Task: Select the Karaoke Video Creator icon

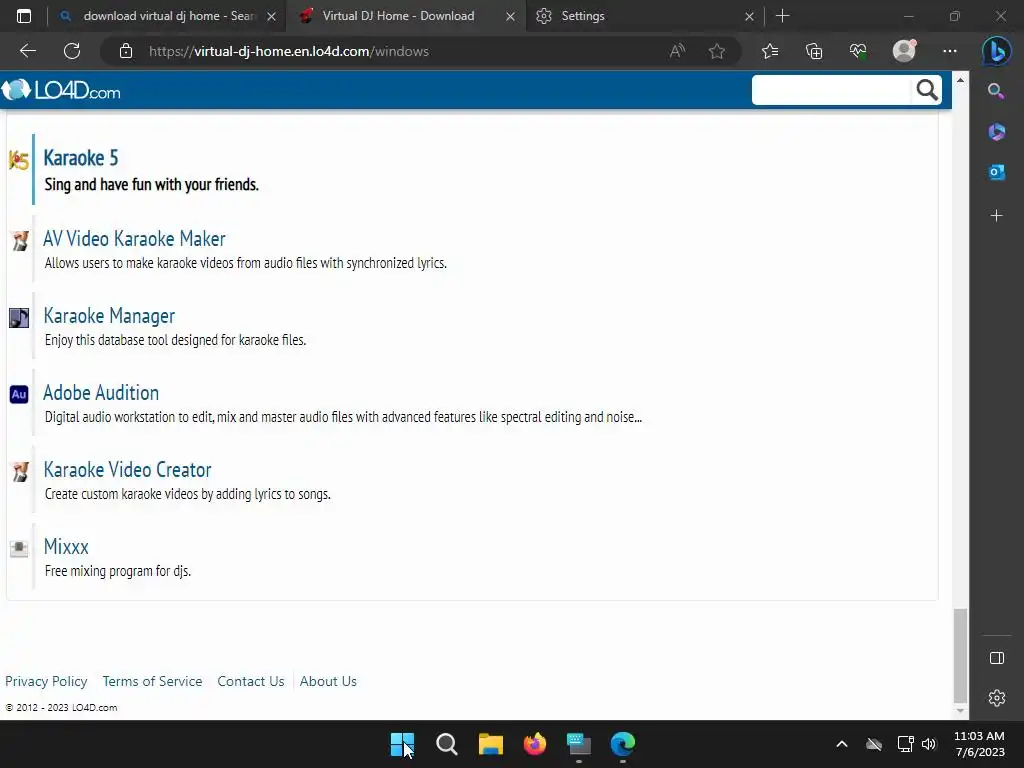Action: pyautogui.click(x=20, y=472)
